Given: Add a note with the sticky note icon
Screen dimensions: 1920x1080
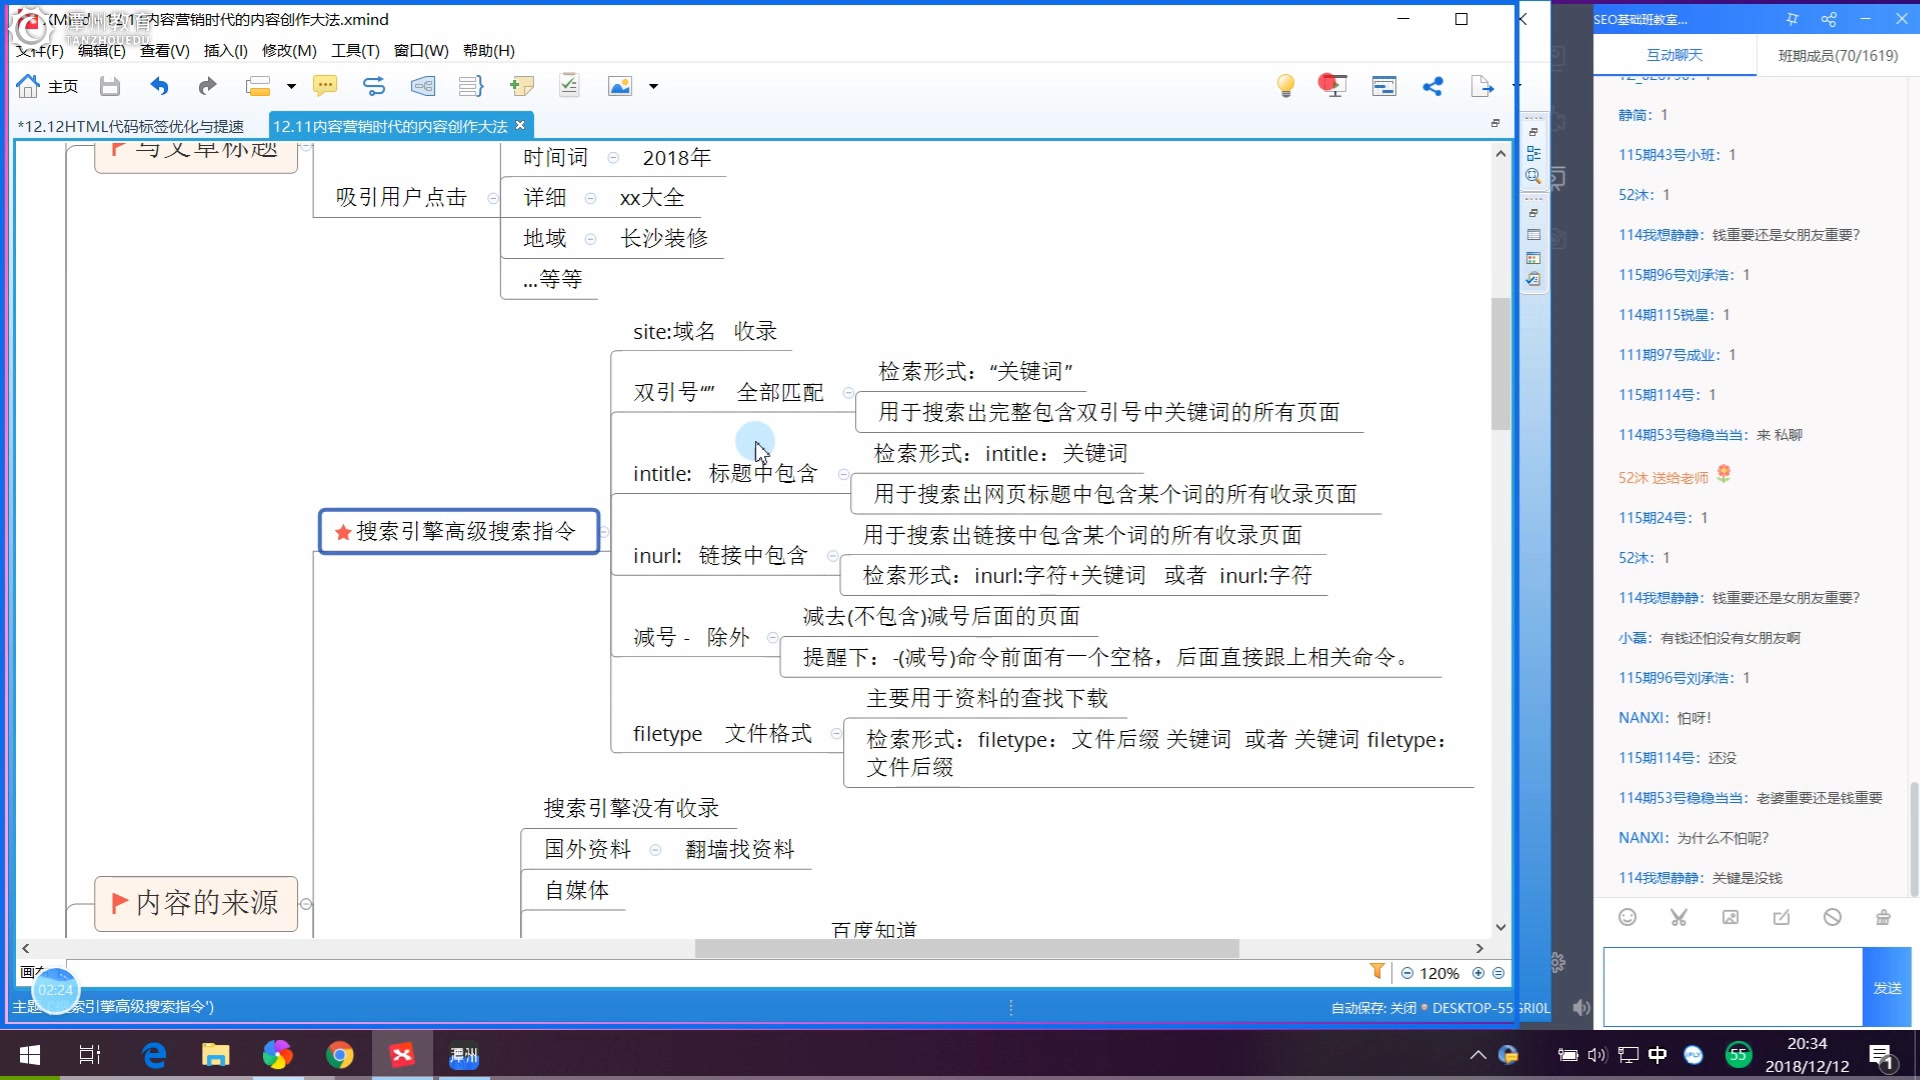Looking at the screenshot, I should pyautogui.click(x=521, y=86).
